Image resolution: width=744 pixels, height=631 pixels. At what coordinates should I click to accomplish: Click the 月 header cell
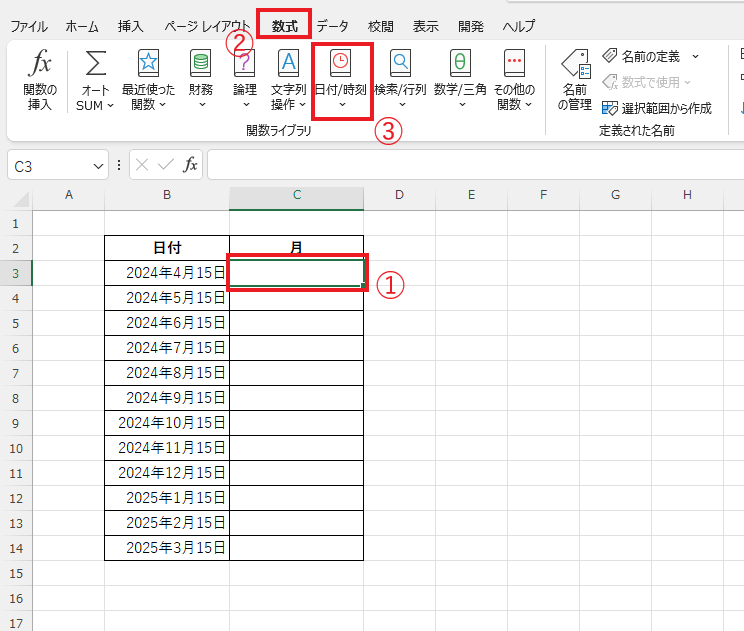coord(297,248)
